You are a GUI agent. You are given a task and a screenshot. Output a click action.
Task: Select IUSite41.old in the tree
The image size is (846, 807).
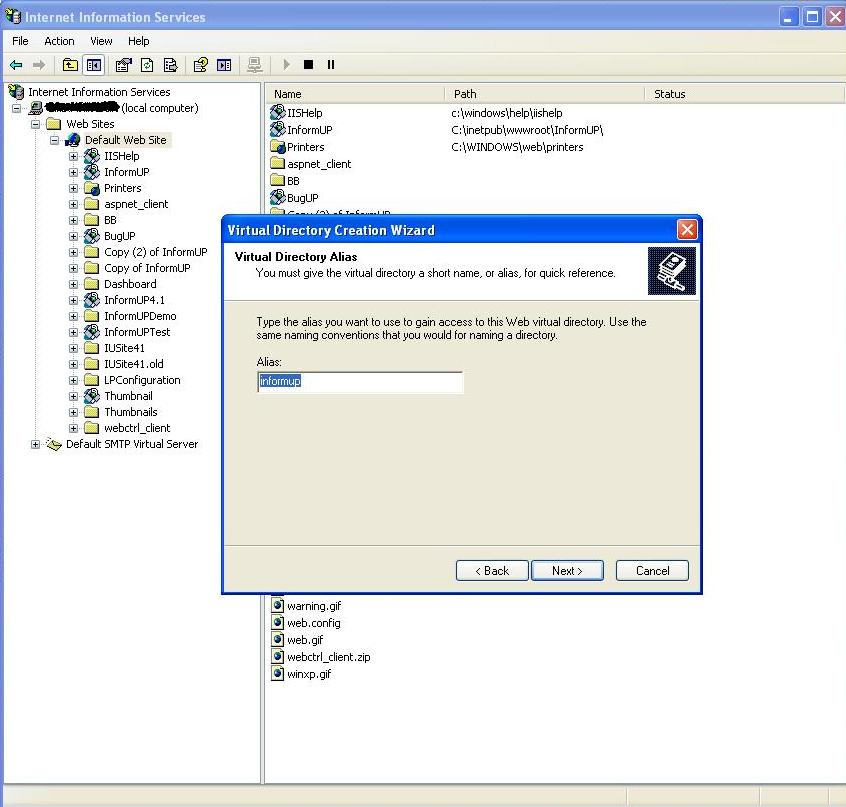134,364
